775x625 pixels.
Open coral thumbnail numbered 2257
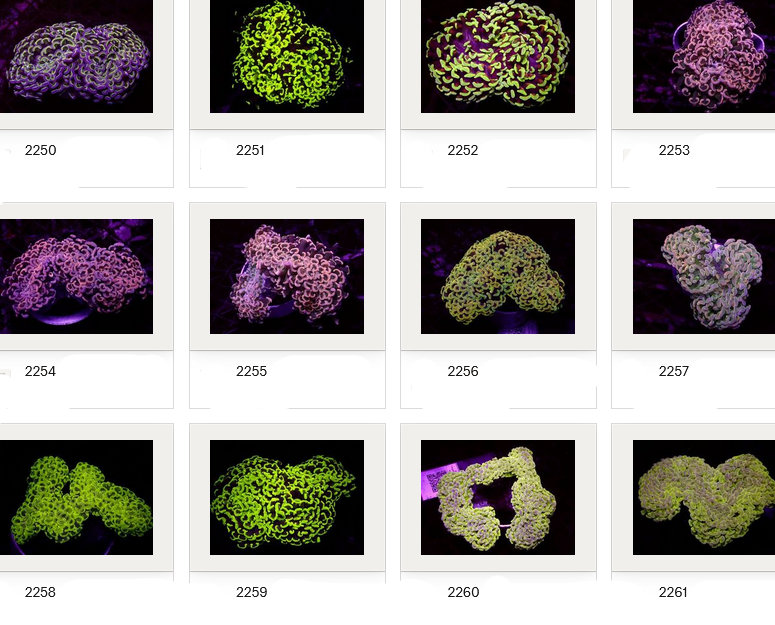[x=704, y=276]
